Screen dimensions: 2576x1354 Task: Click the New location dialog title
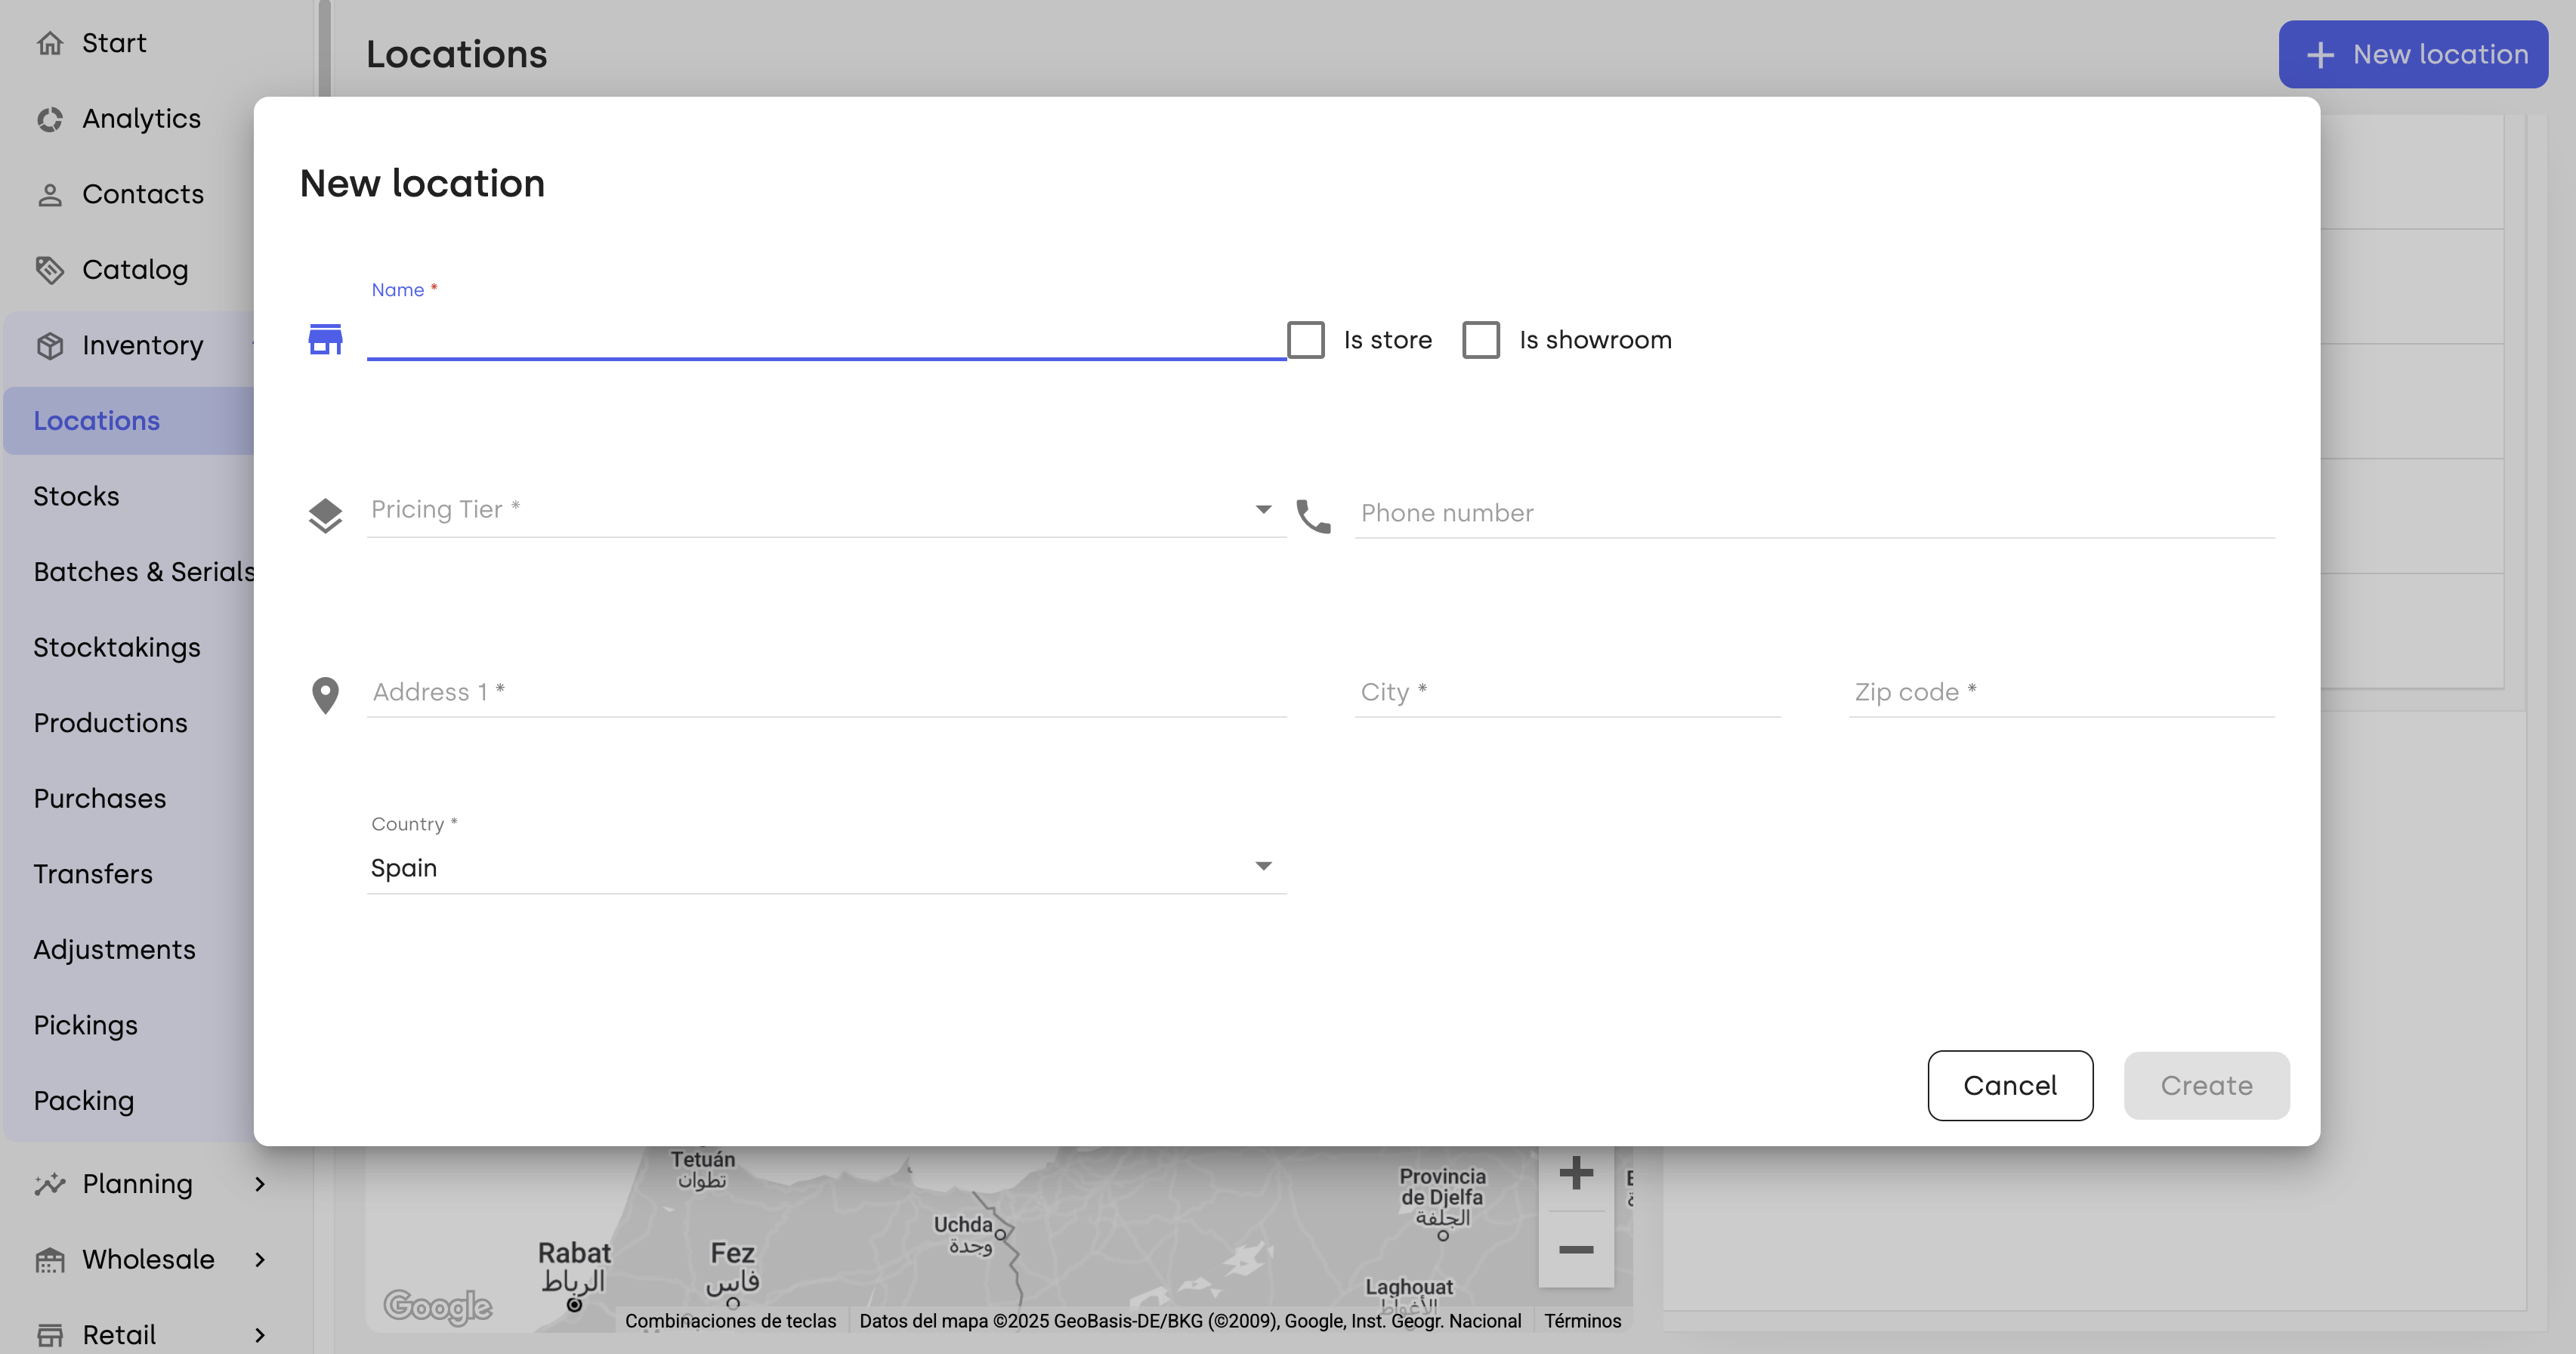[x=422, y=184]
